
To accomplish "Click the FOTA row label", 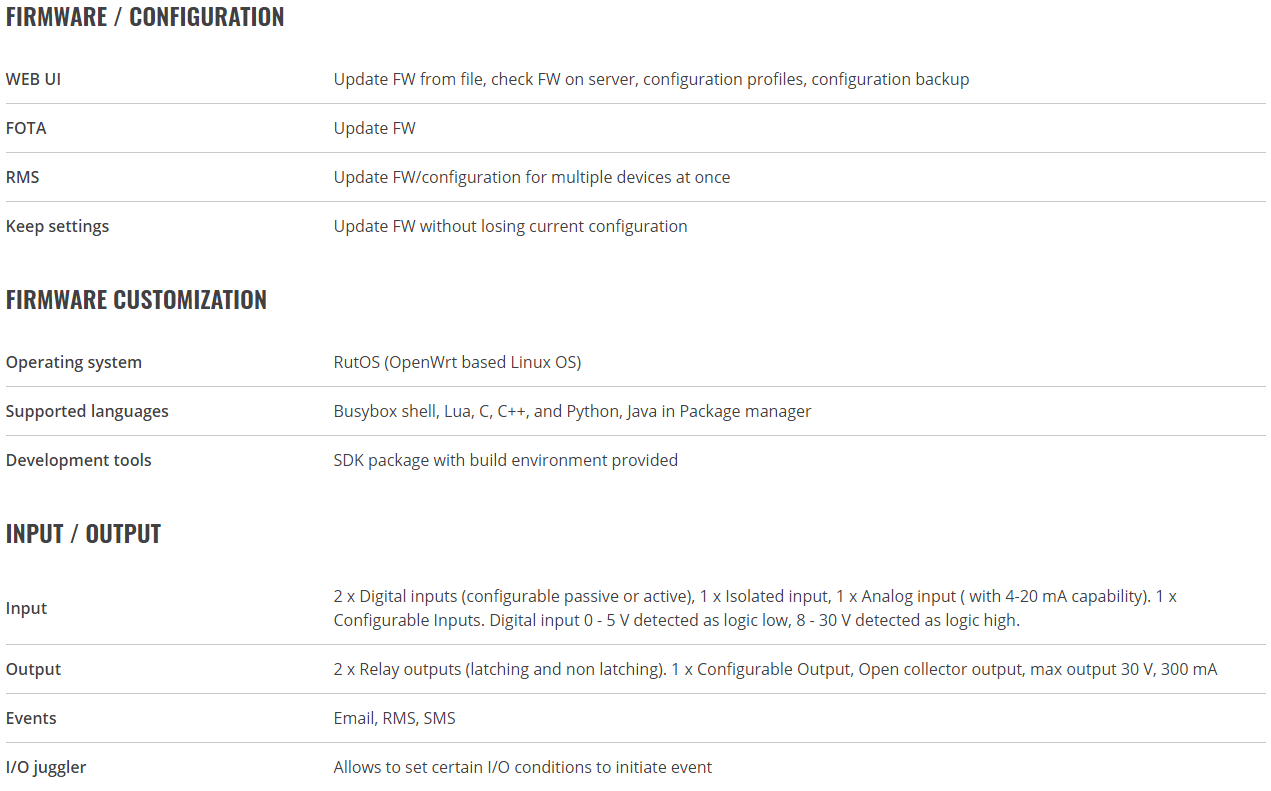I will tap(26, 128).
